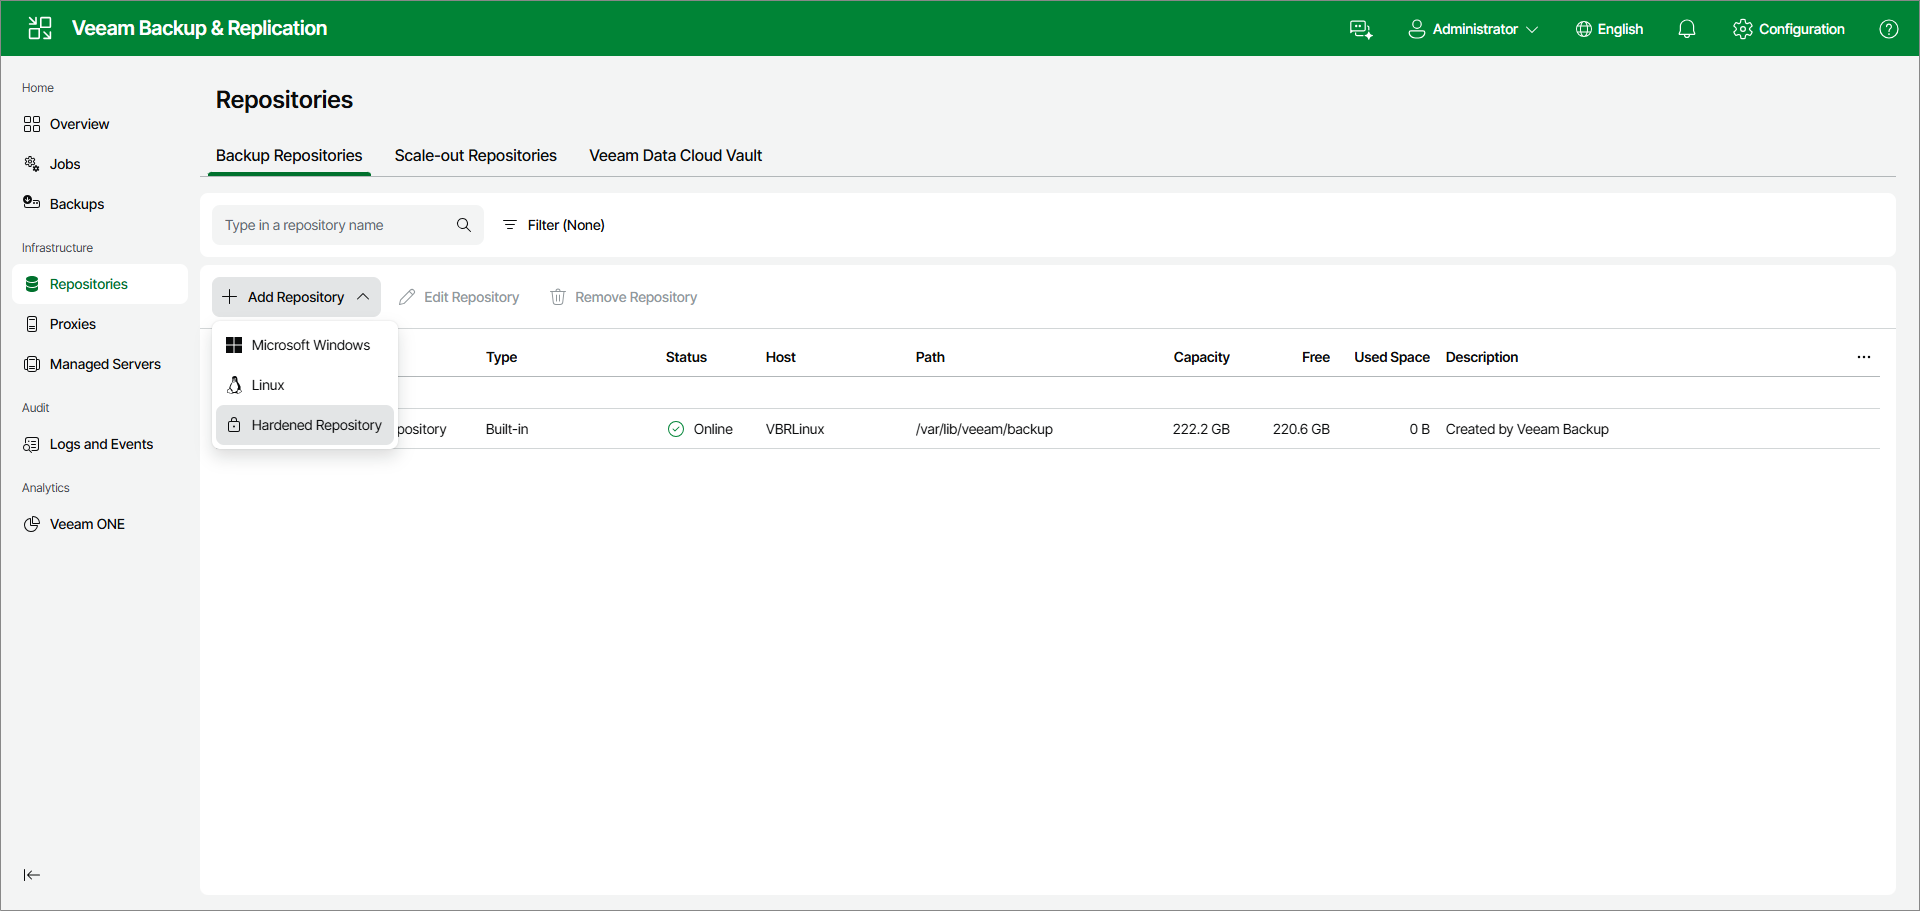Click the globe language icon
The width and height of the screenshot is (1920, 911).
1584,29
